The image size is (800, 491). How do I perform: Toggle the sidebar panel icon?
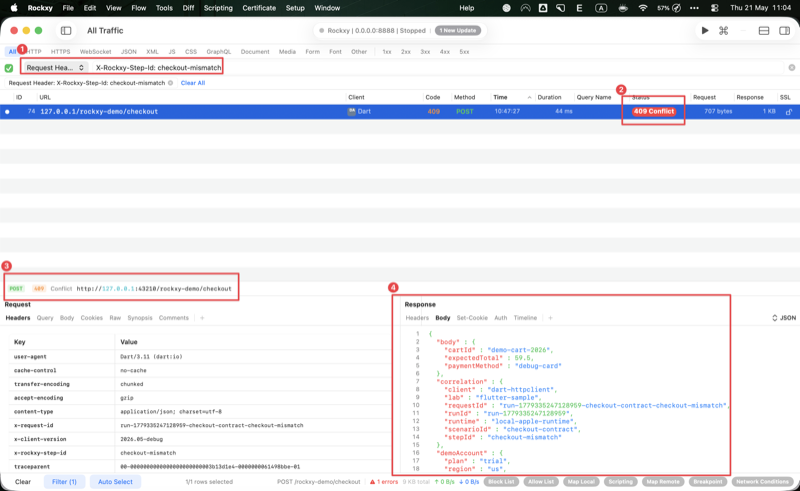(66, 31)
